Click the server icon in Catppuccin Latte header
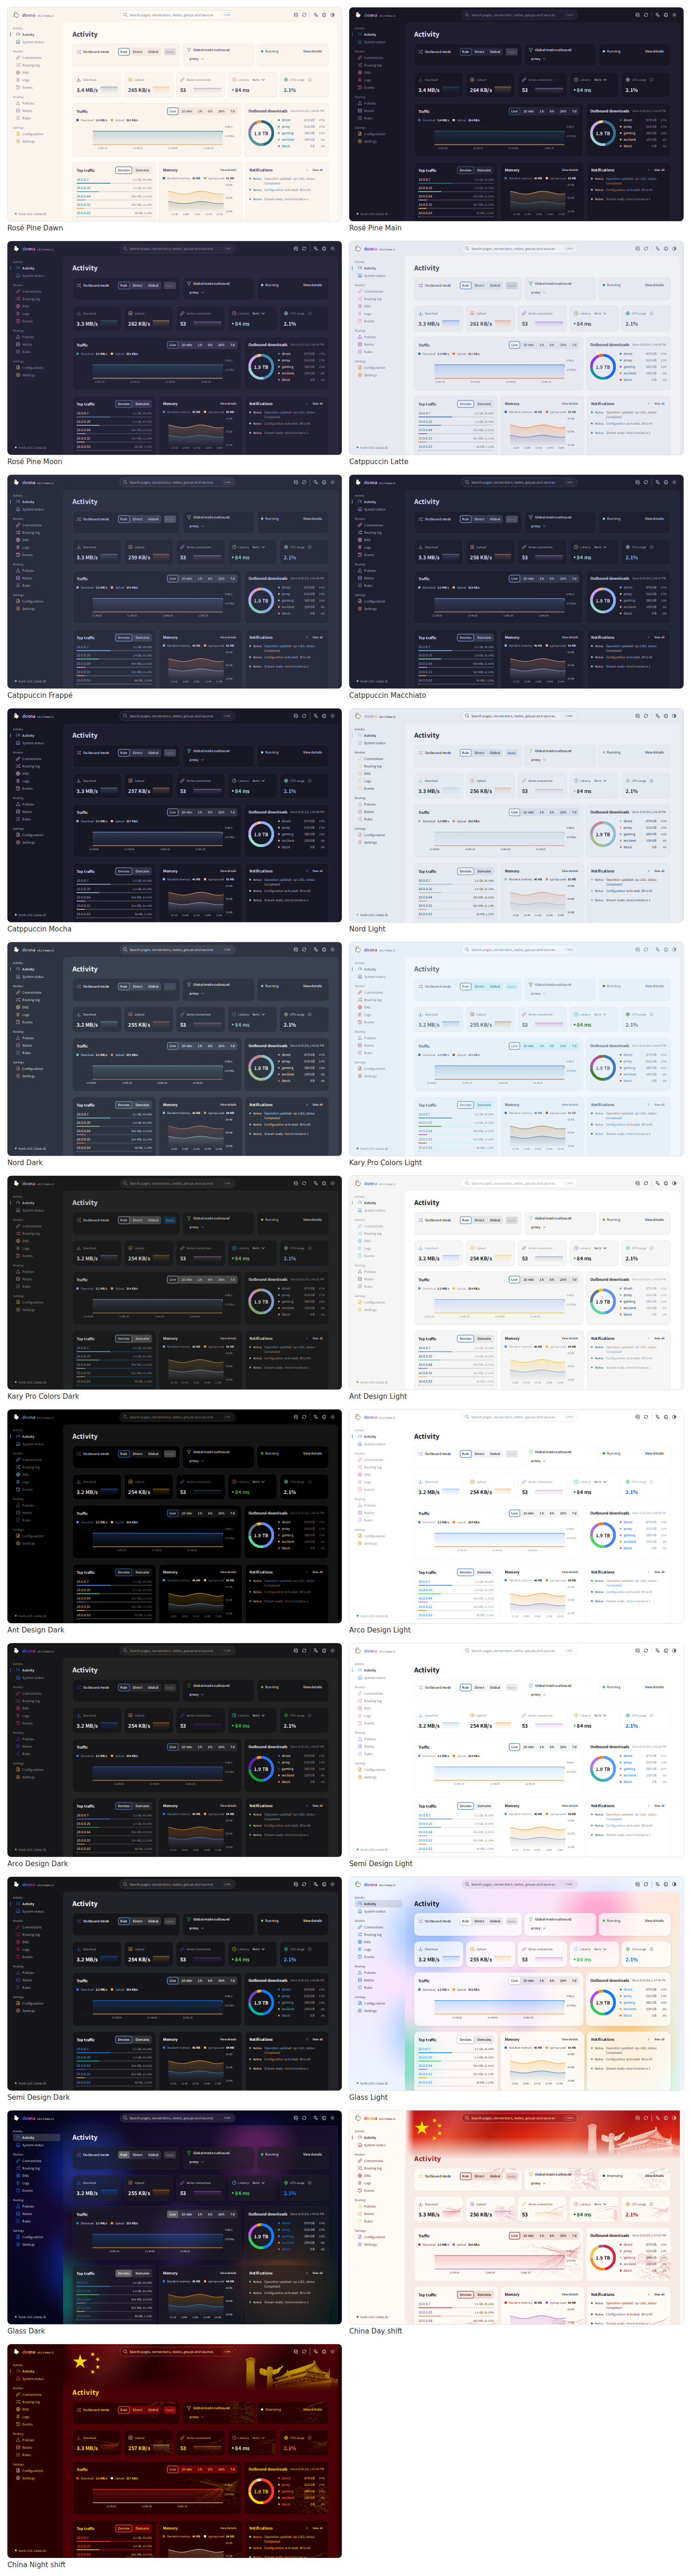The image size is (691, 2576). click(637, 249)
